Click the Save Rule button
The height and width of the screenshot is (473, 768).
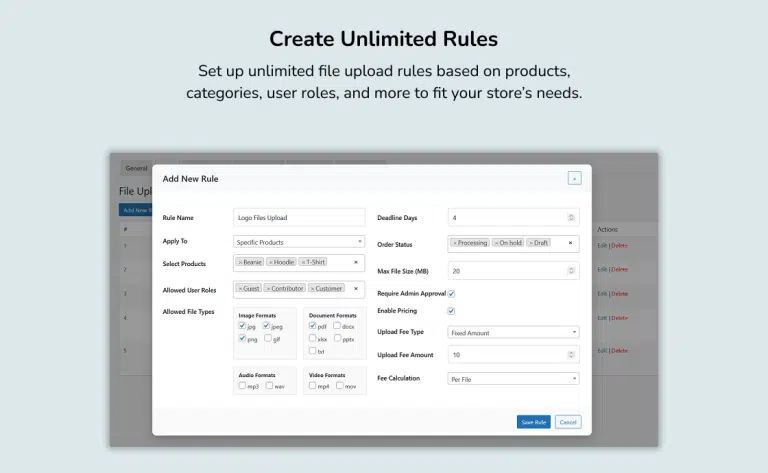click(532, 422)
